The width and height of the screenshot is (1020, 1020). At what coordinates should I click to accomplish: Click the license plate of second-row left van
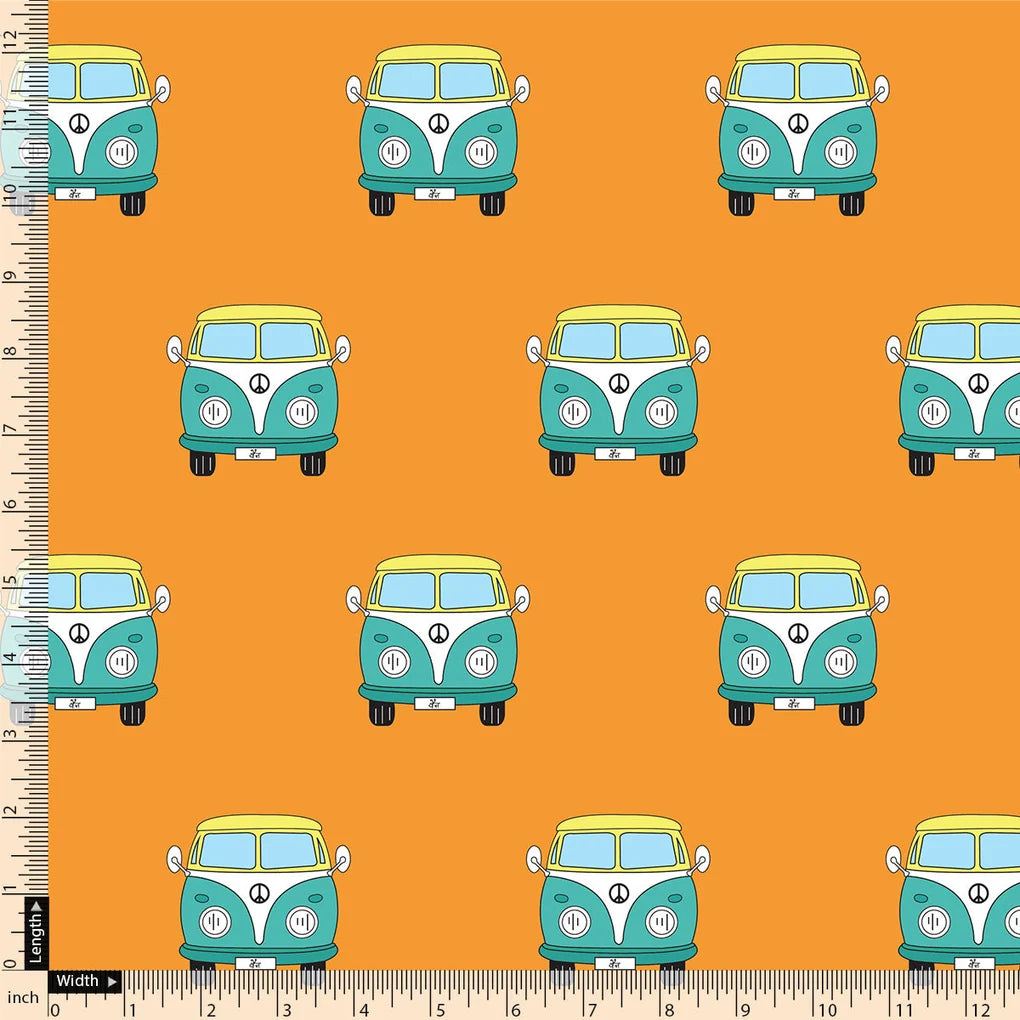255,454
